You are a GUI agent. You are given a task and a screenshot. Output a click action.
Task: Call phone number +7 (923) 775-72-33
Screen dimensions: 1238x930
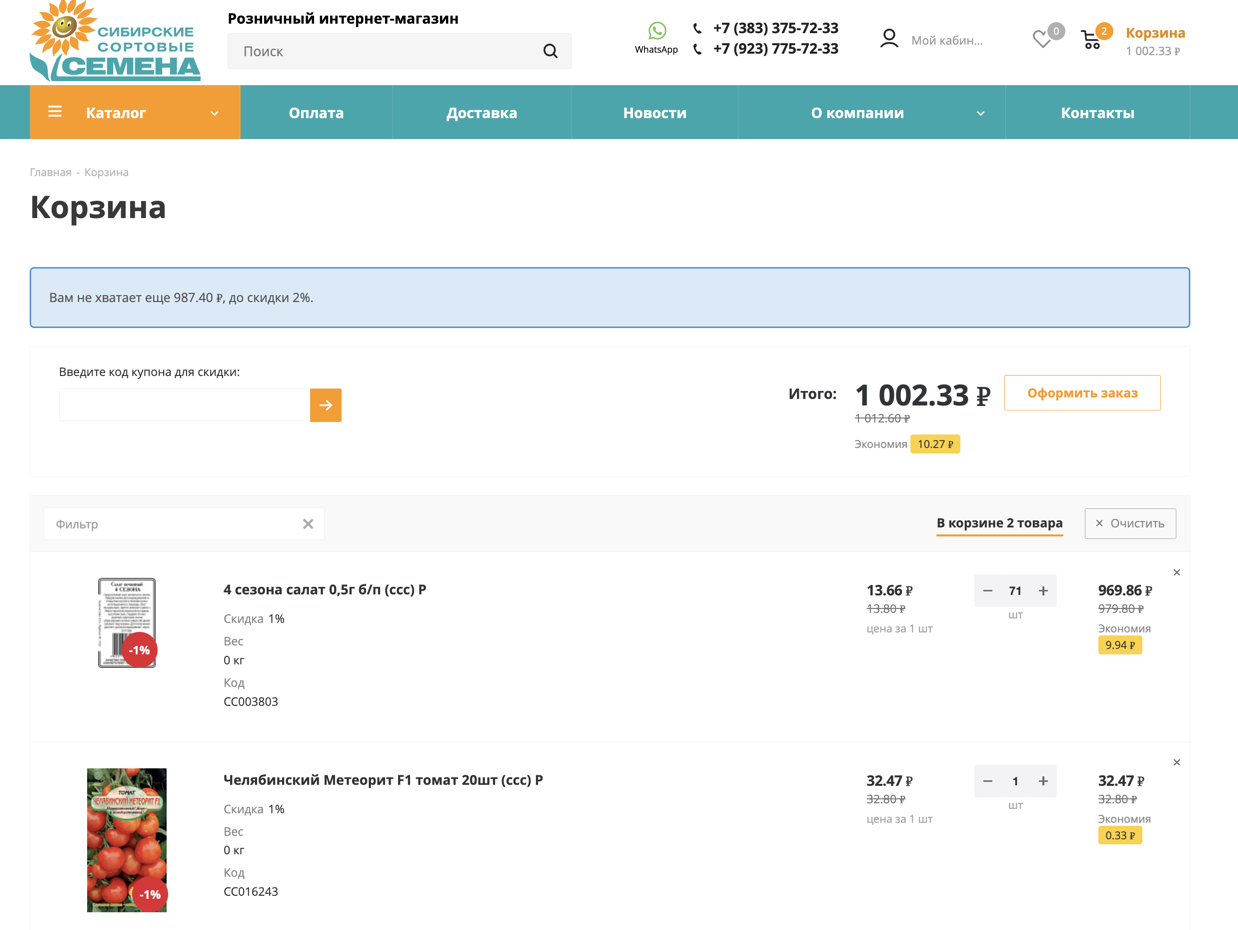pos(775,48)
